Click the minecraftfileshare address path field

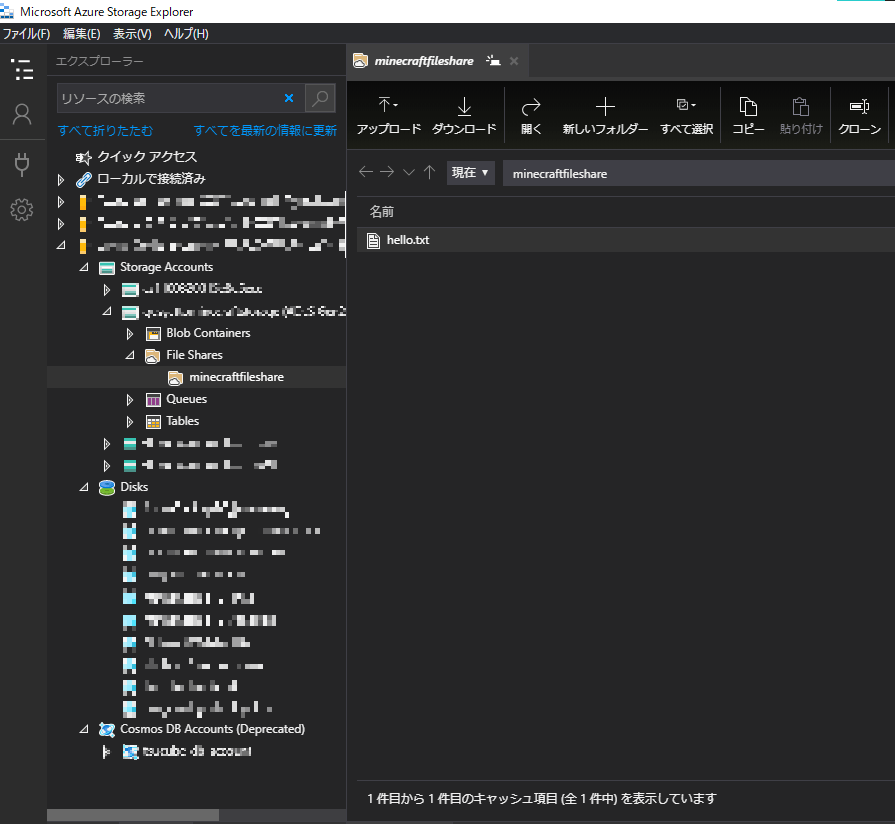(698, 173)
